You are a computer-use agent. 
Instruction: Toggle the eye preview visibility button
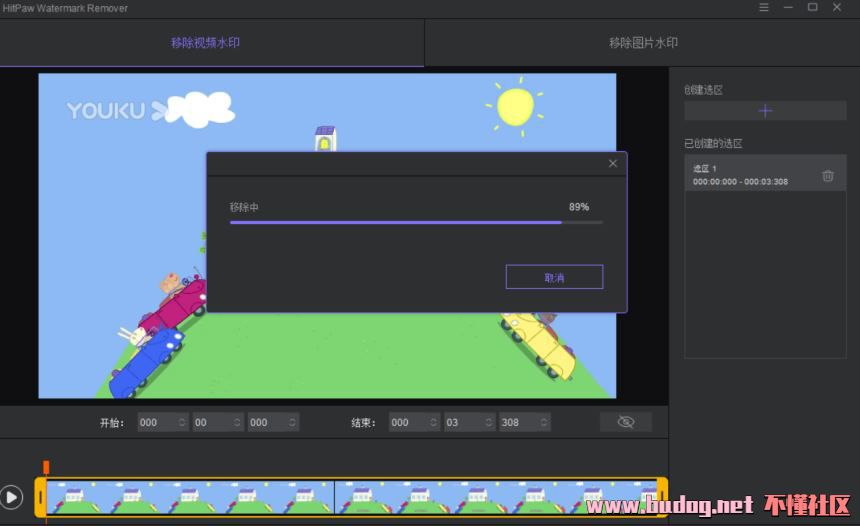pos(626,422)
